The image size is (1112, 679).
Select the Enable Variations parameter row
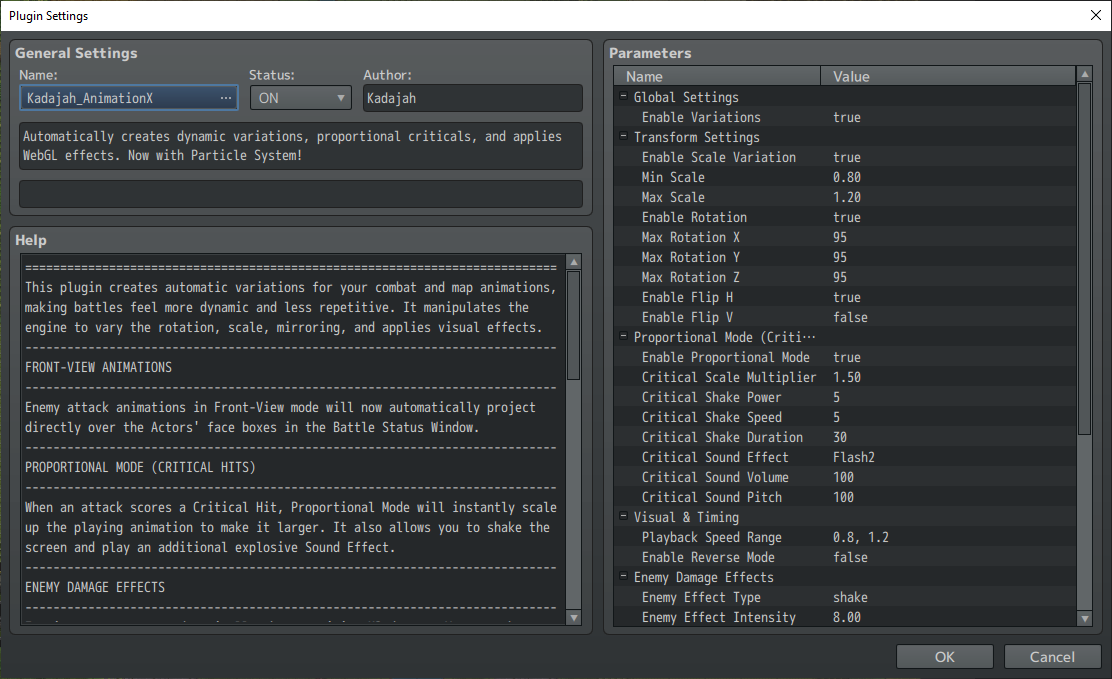(845, 117)
